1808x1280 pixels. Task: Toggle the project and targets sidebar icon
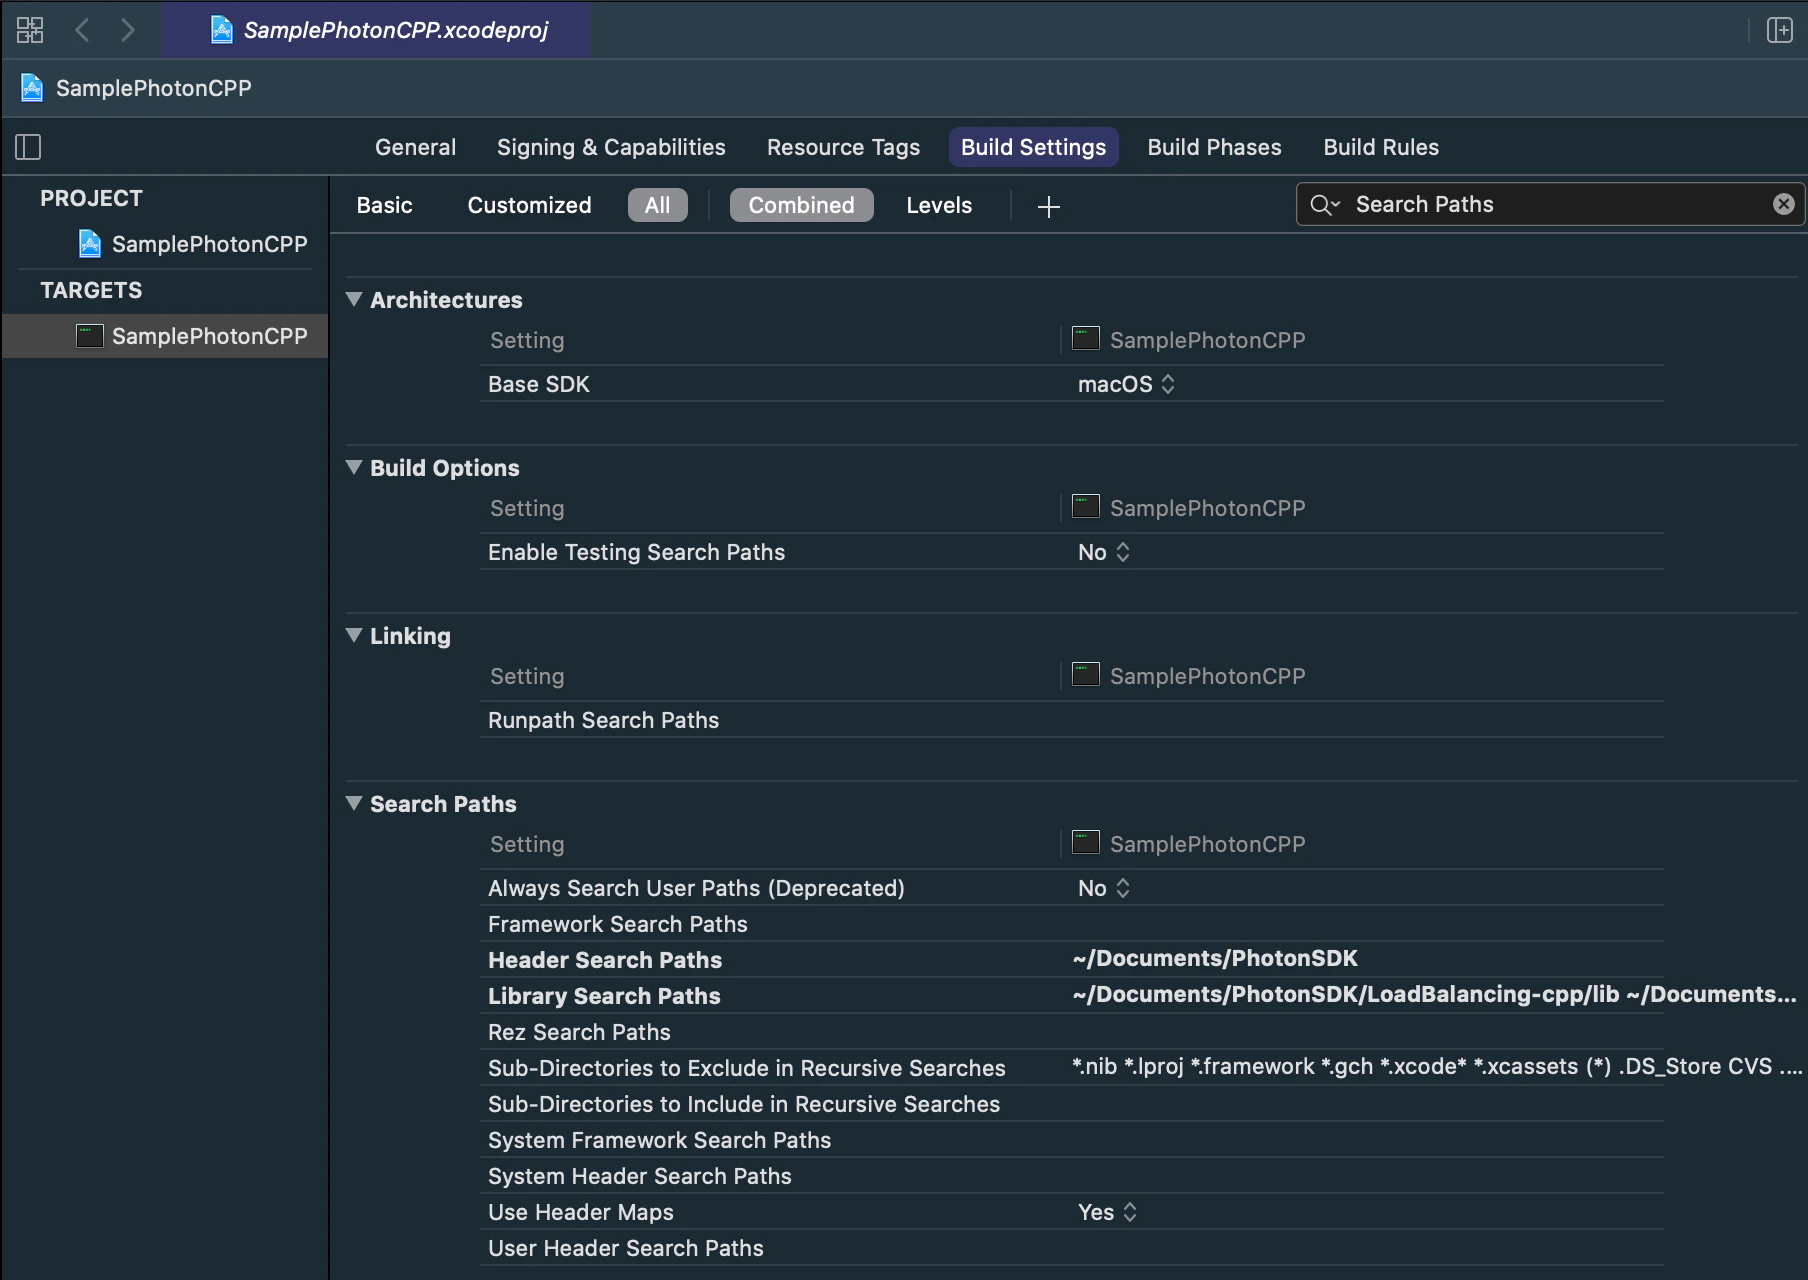coord(28,147)
